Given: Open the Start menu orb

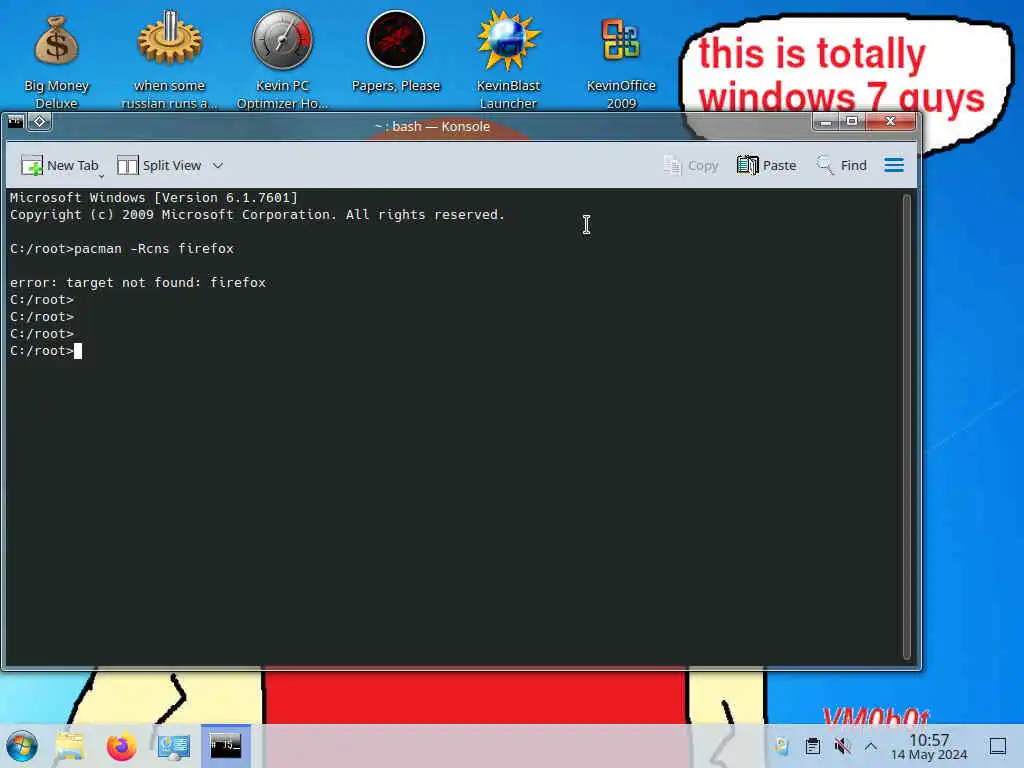Looking at the screenshot, I should click(x=22, y=746).
